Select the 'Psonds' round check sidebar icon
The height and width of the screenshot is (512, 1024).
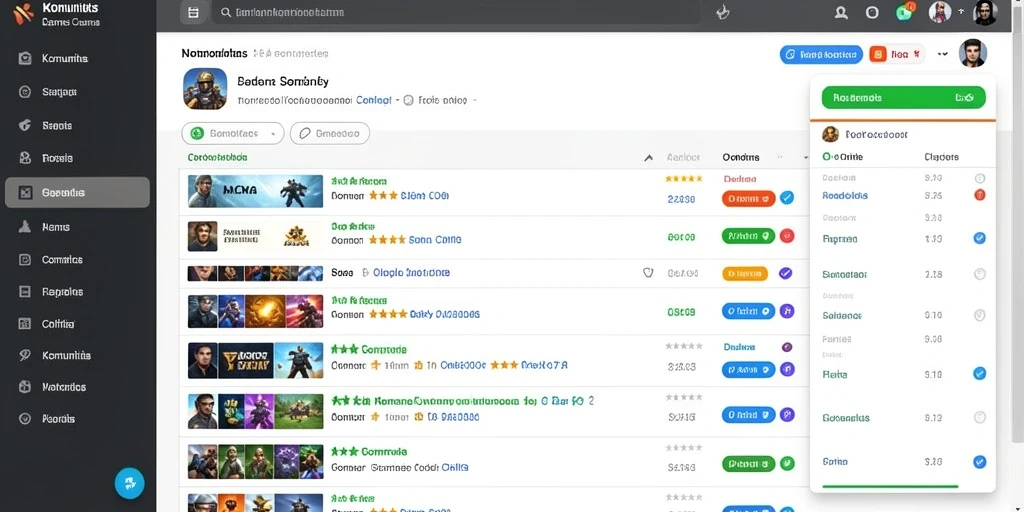[25, 419]
